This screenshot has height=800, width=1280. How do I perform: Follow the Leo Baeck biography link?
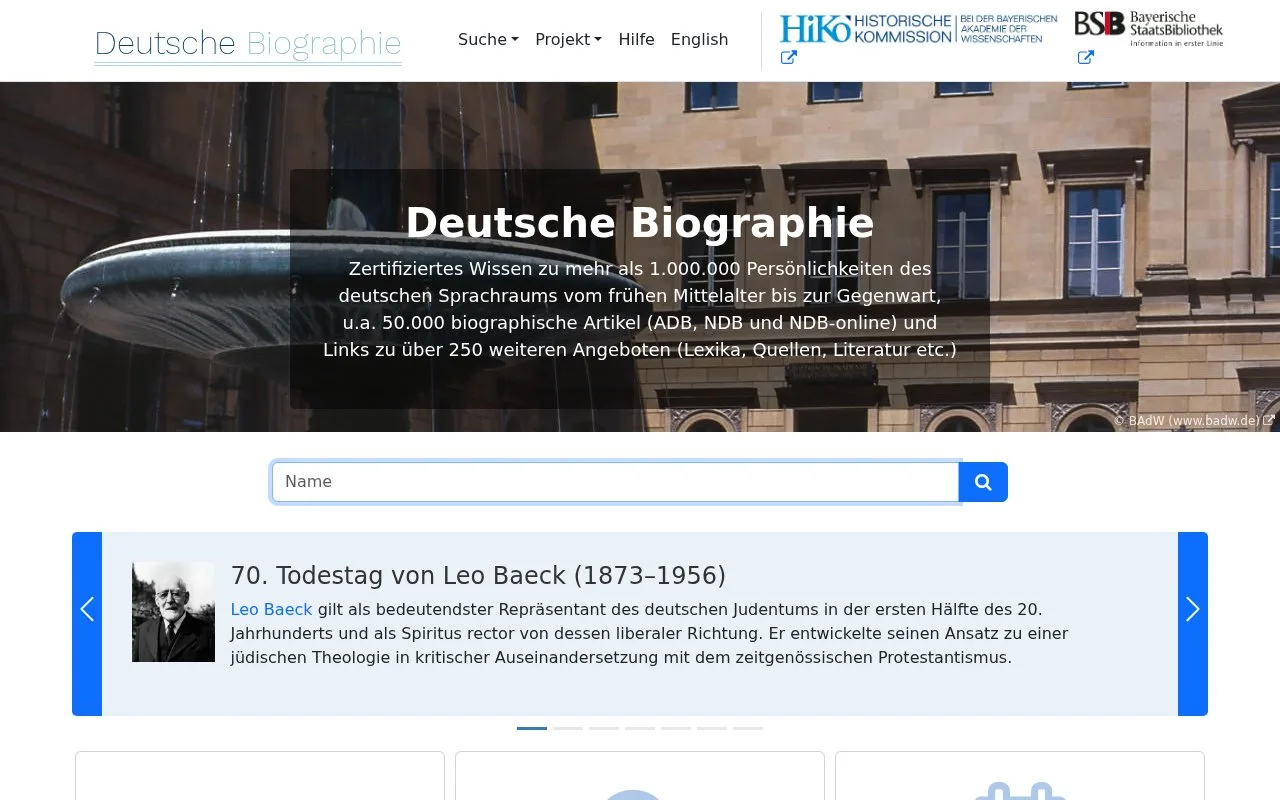(271, 609)
